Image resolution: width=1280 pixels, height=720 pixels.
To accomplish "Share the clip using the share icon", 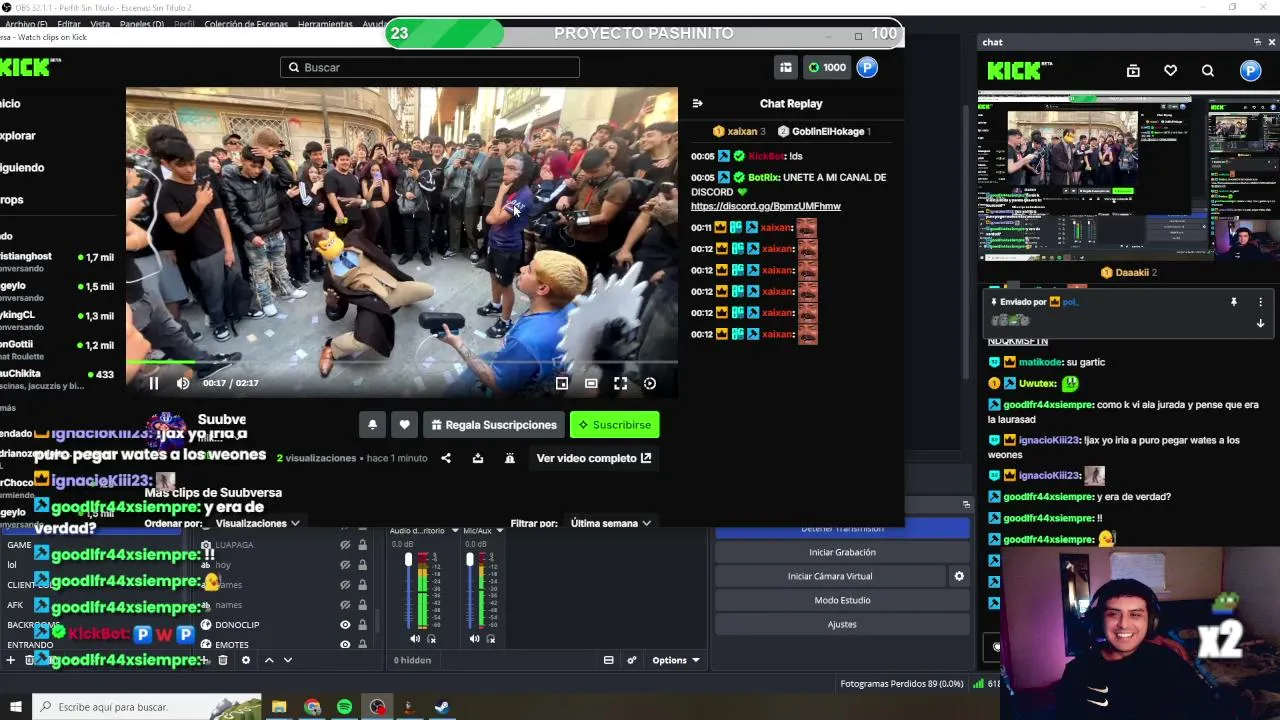I will click(446, 458).
